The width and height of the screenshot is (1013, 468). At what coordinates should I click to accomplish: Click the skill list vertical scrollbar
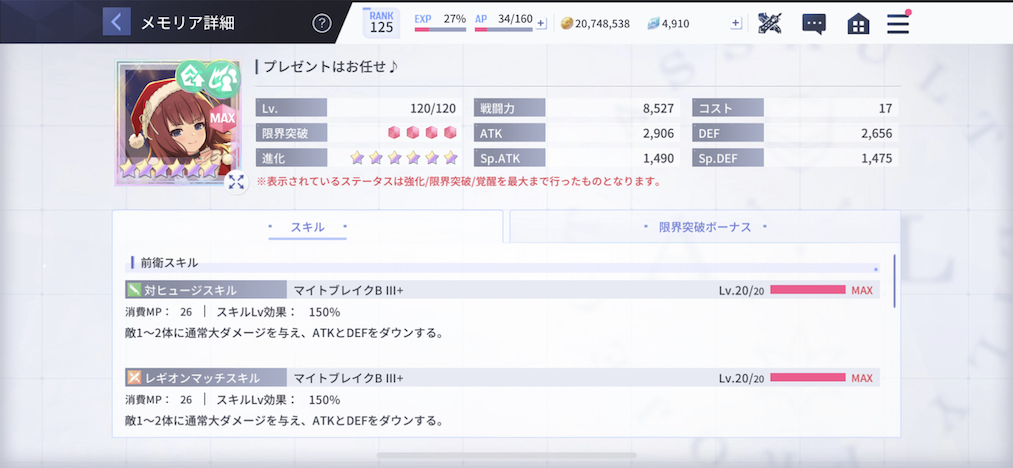click(895, 281)
